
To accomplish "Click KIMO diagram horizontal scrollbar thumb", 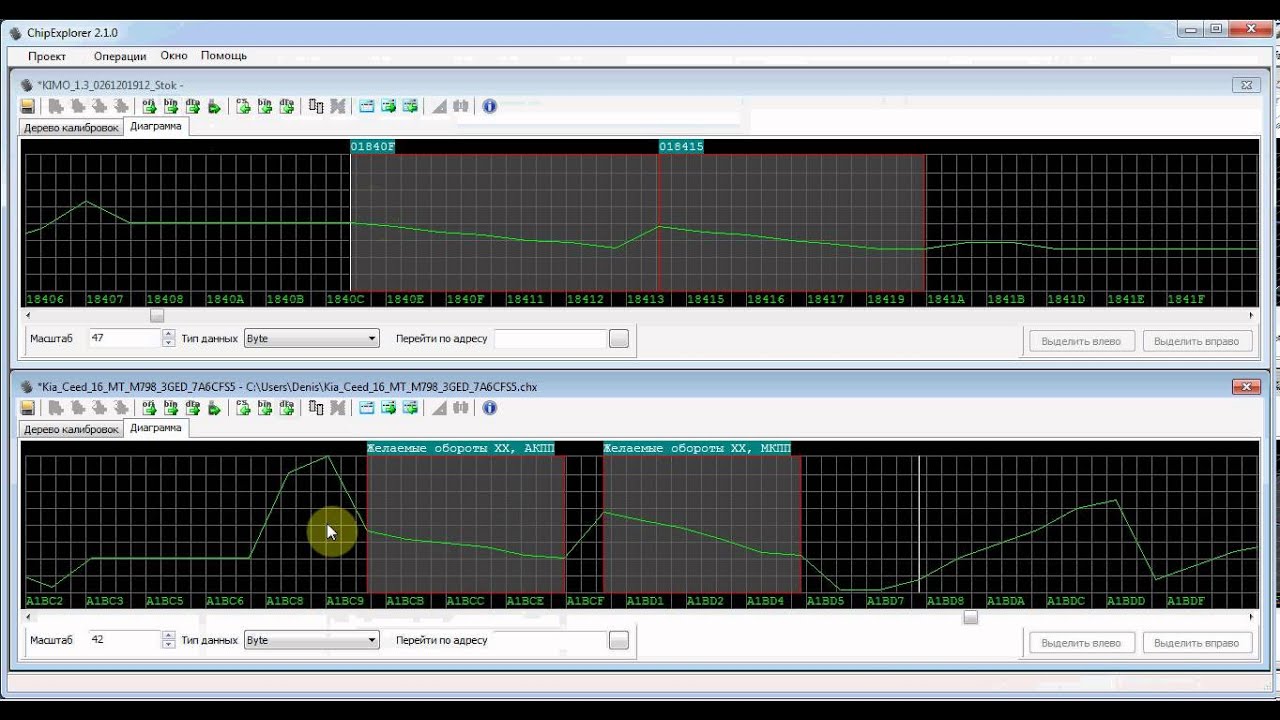I will (157, 315).
